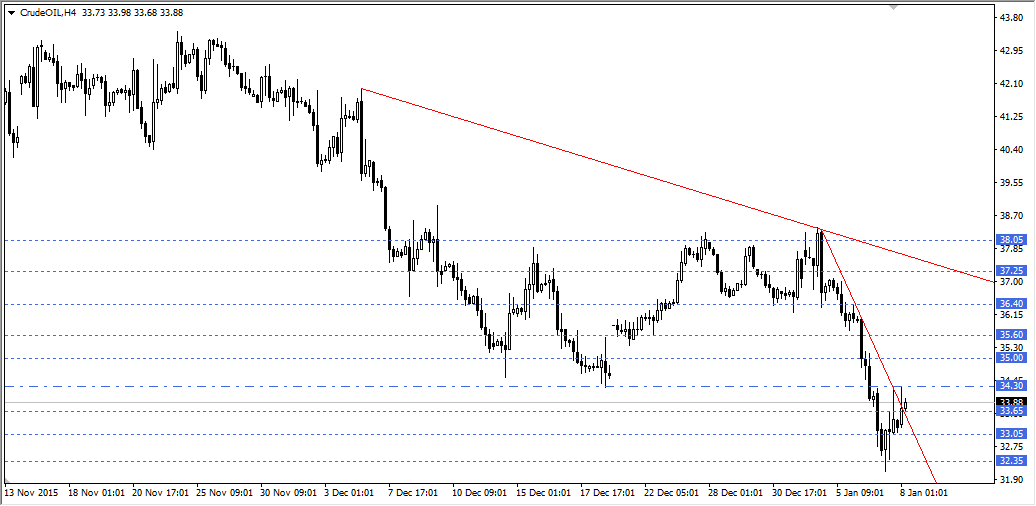Click the 31.90 value on the price scale

[1011, 480]
